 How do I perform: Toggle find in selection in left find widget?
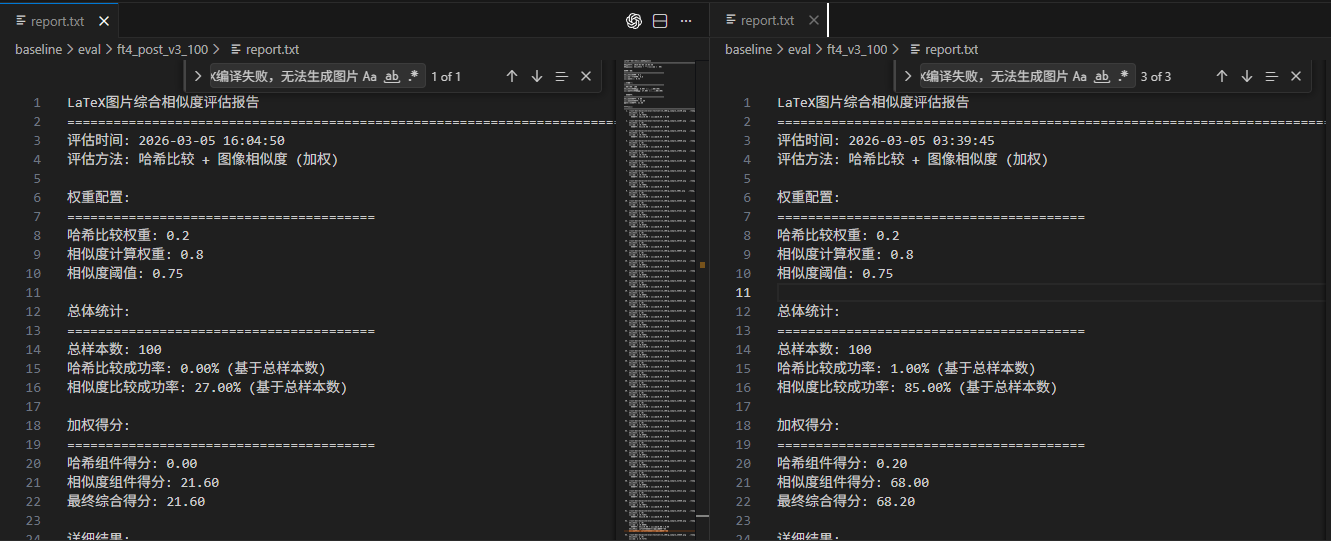pyautogui.click(x=561, y=76)
